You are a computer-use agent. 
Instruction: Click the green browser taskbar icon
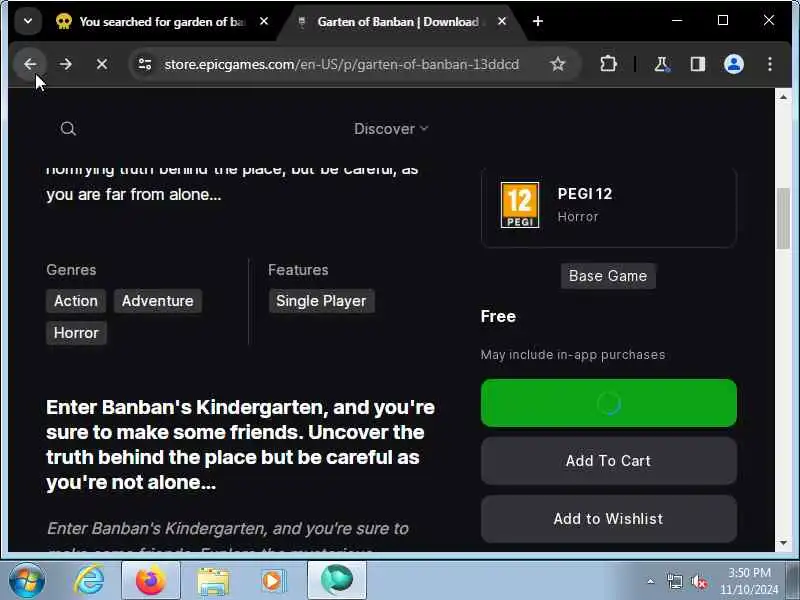click(337, 581)
